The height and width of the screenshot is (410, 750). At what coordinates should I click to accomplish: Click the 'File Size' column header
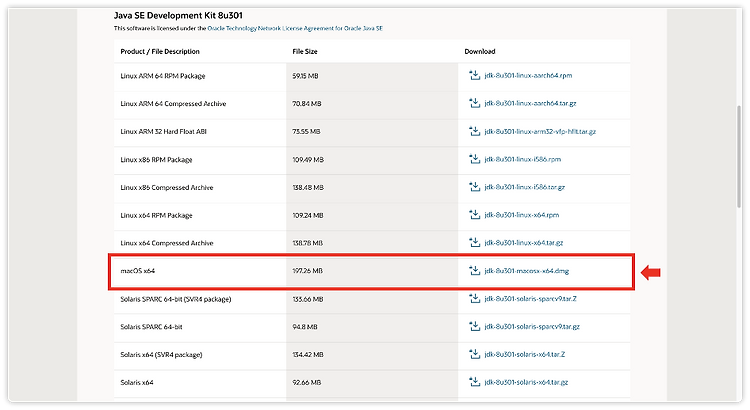[x=305, y=51]
